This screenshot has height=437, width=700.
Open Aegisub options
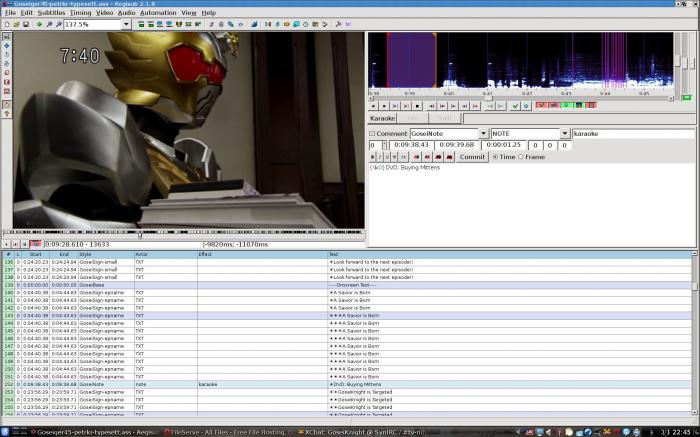coord(338,24)
